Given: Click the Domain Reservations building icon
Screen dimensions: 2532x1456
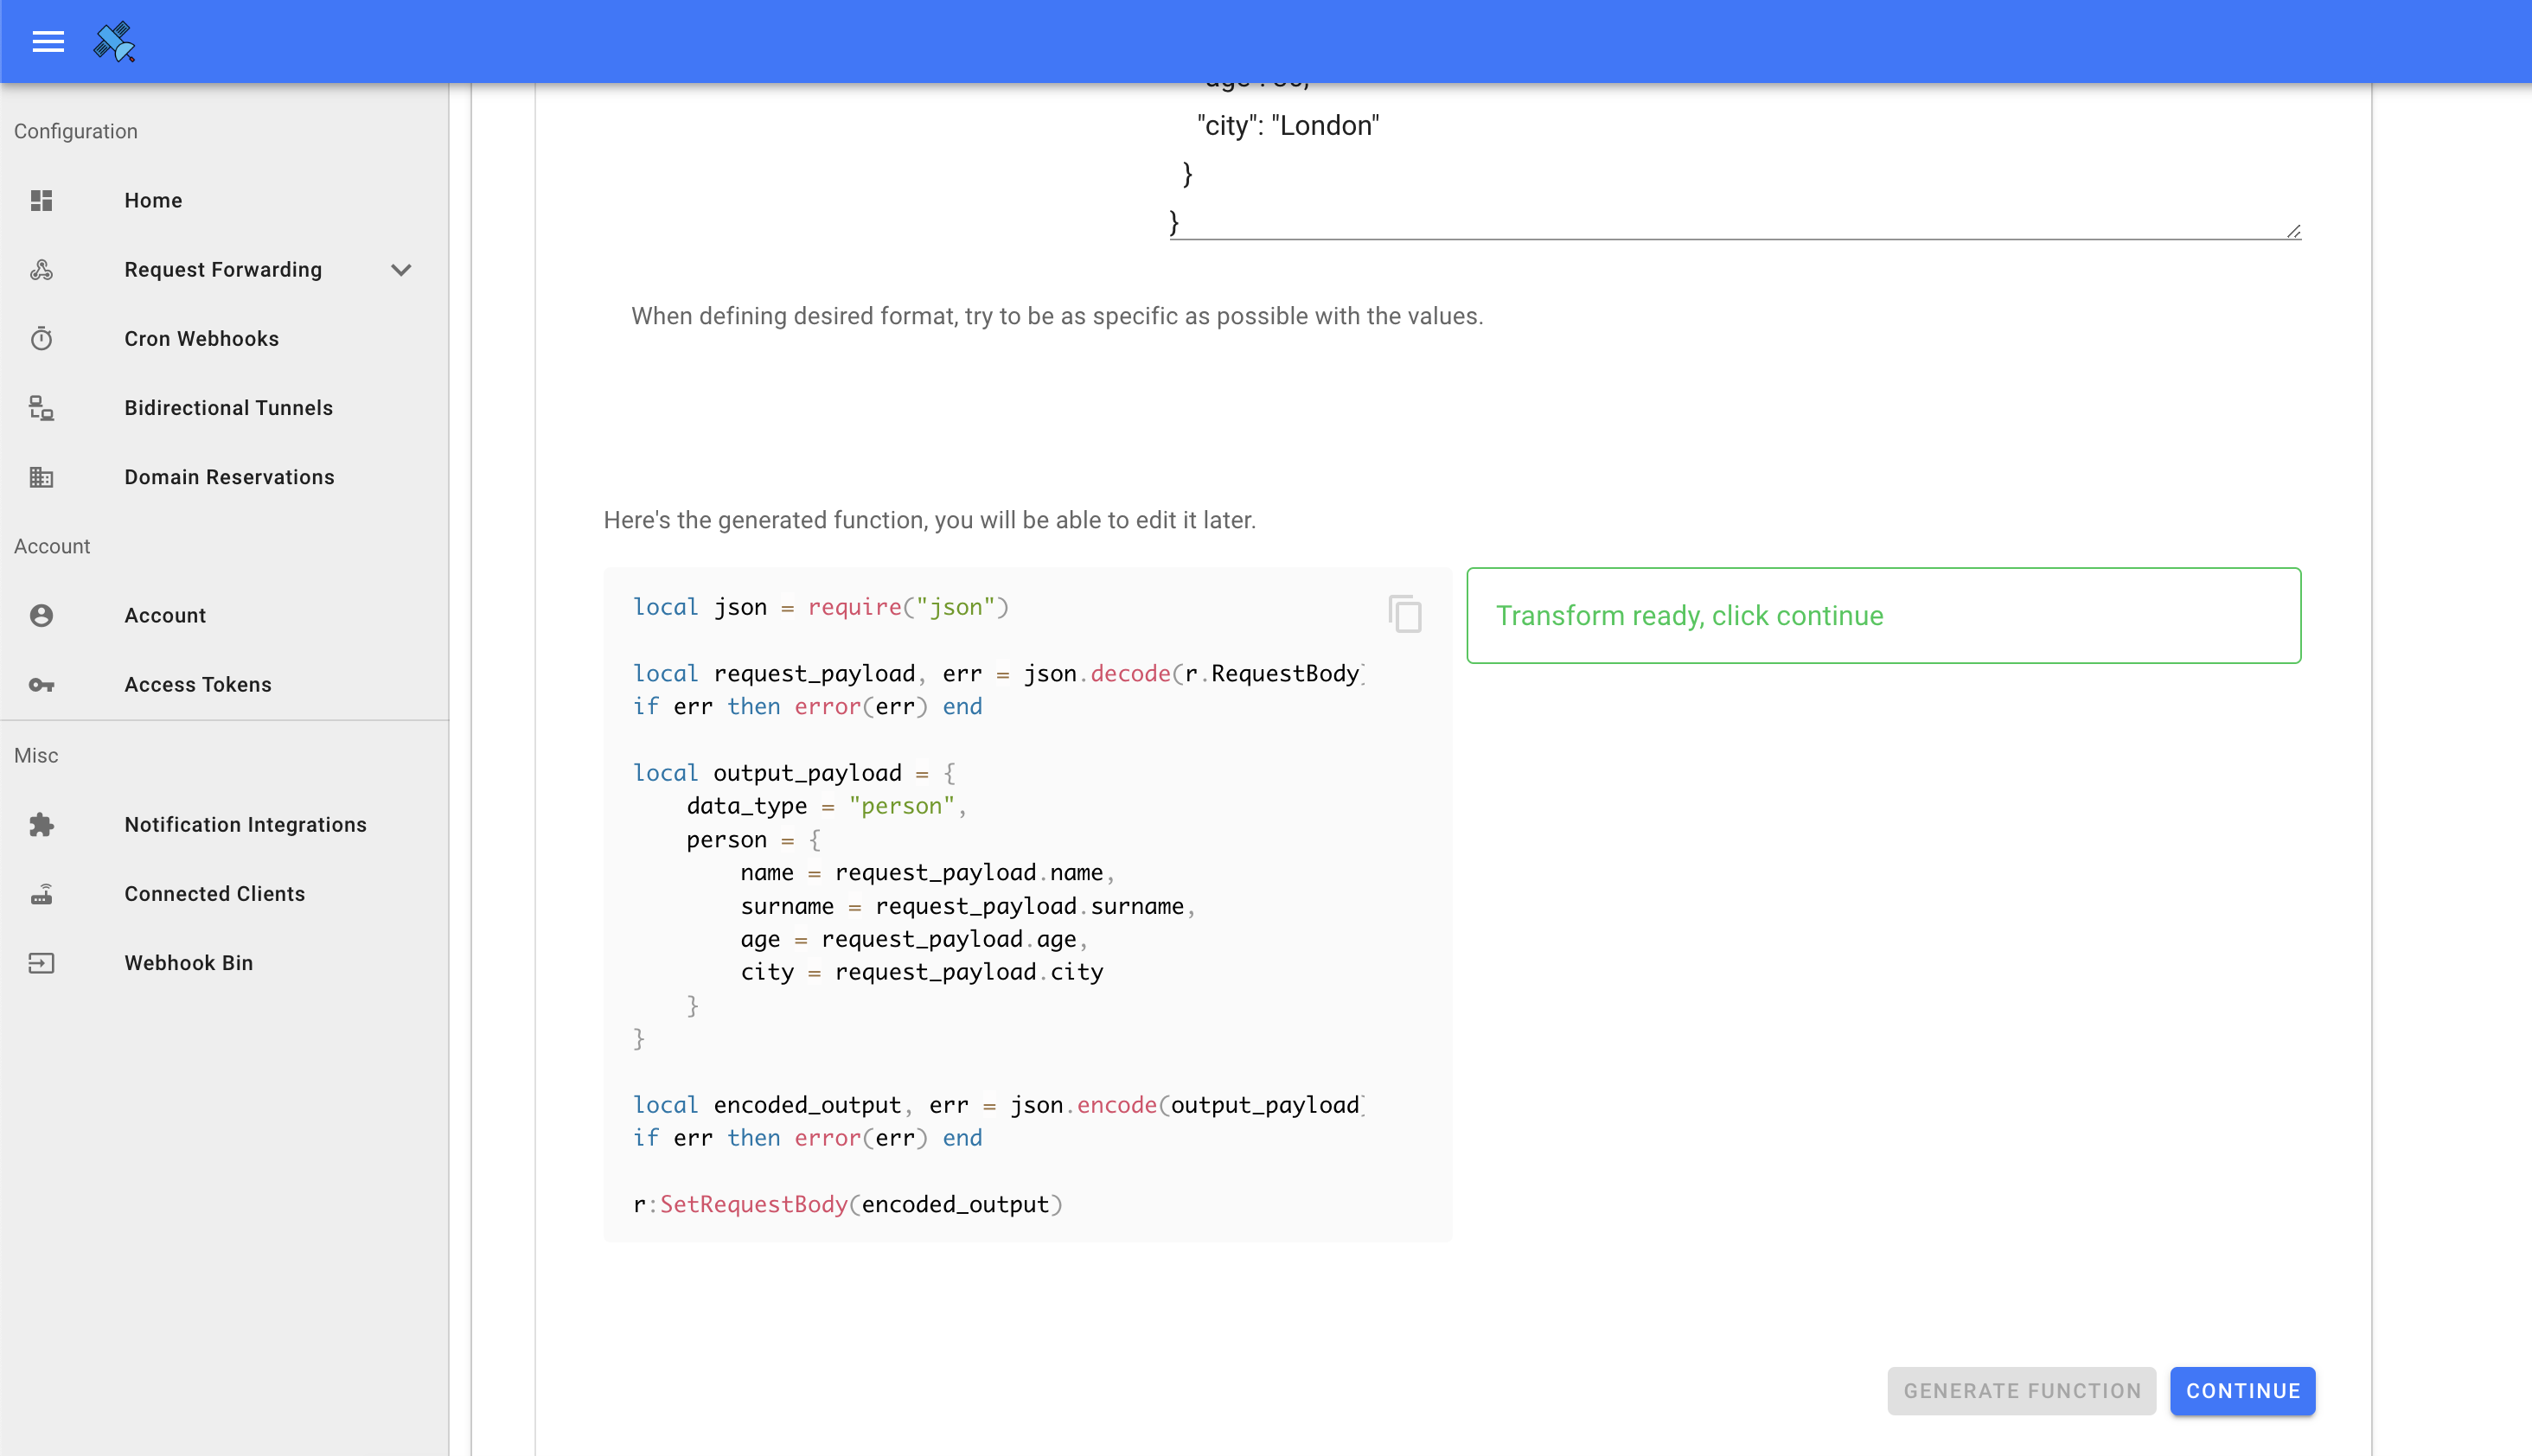Looking at the screenshot, I should pyautogui.click(x=41, y=477).
